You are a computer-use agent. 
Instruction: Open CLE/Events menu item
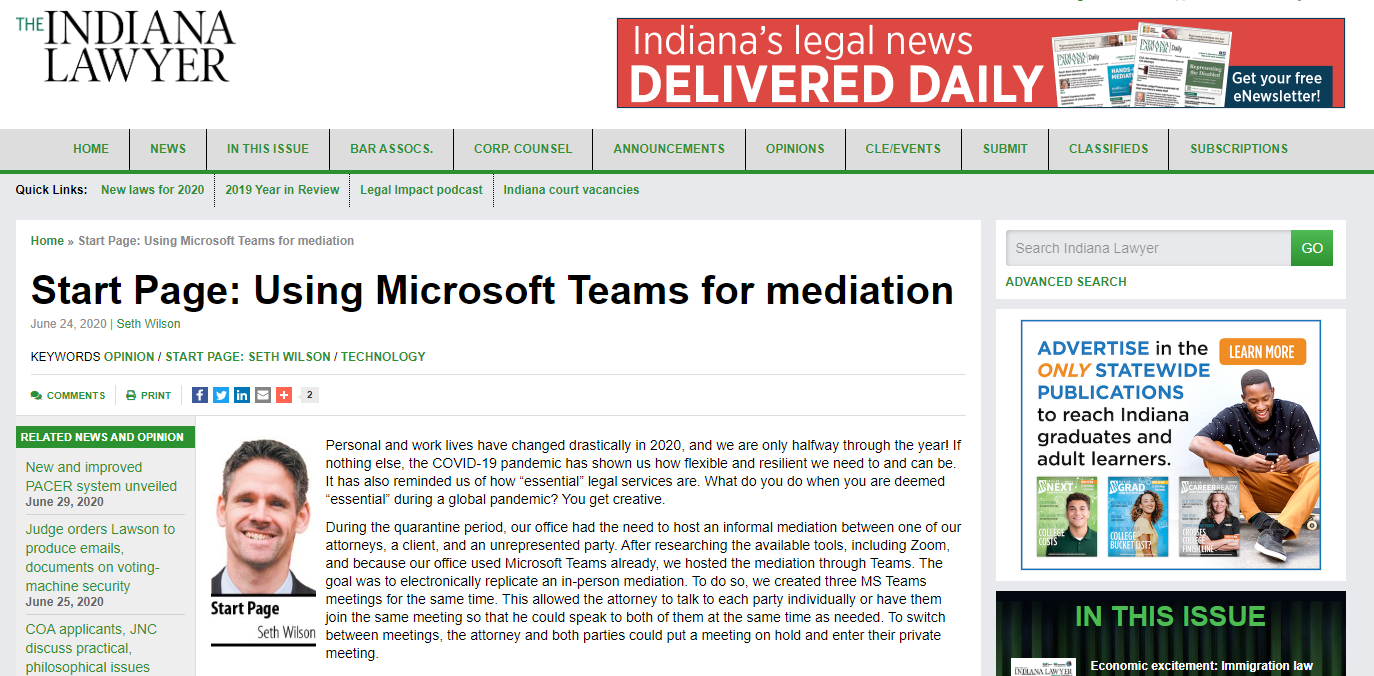point(903,149)
